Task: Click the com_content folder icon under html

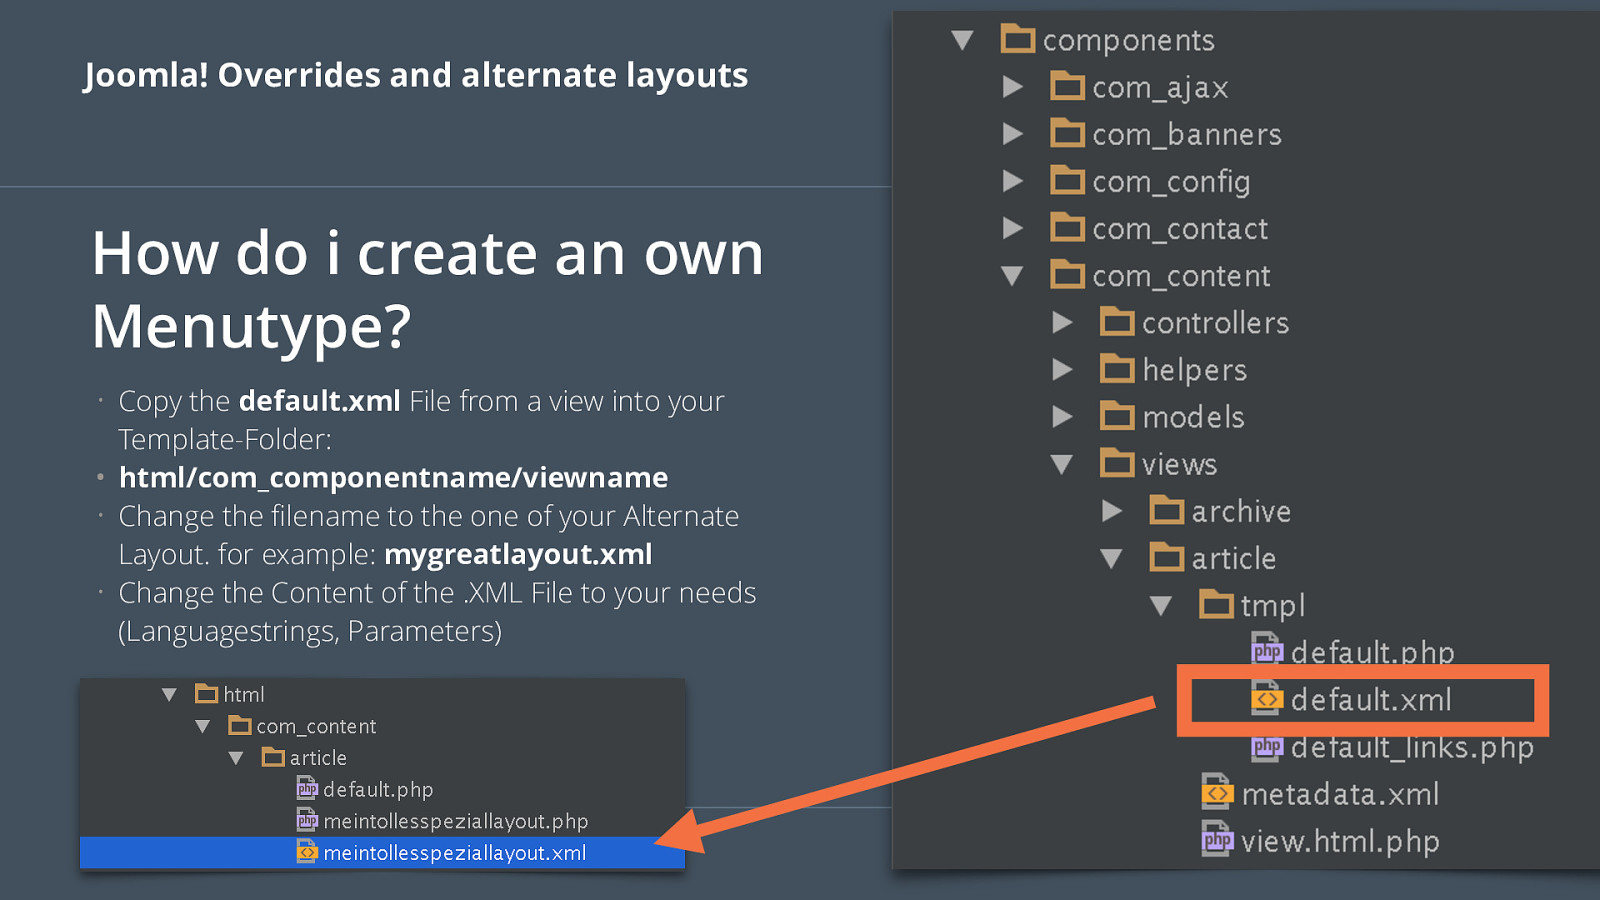Action: (x=240, y=725)
